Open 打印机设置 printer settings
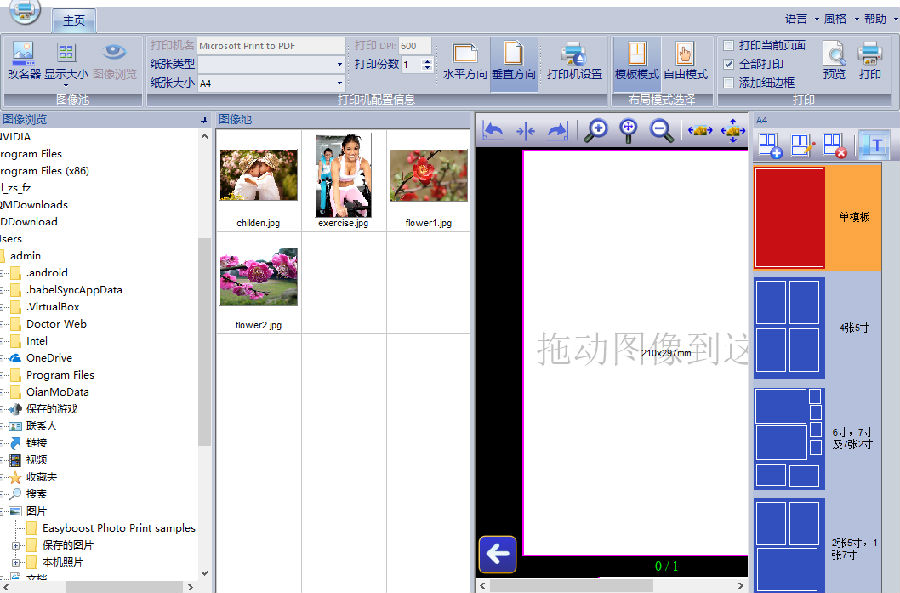The image size is (900, 593). (574, 61)
